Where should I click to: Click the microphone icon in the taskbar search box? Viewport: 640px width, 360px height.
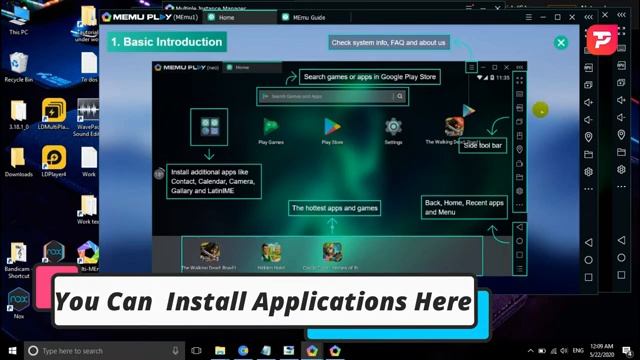coord(175,351)
